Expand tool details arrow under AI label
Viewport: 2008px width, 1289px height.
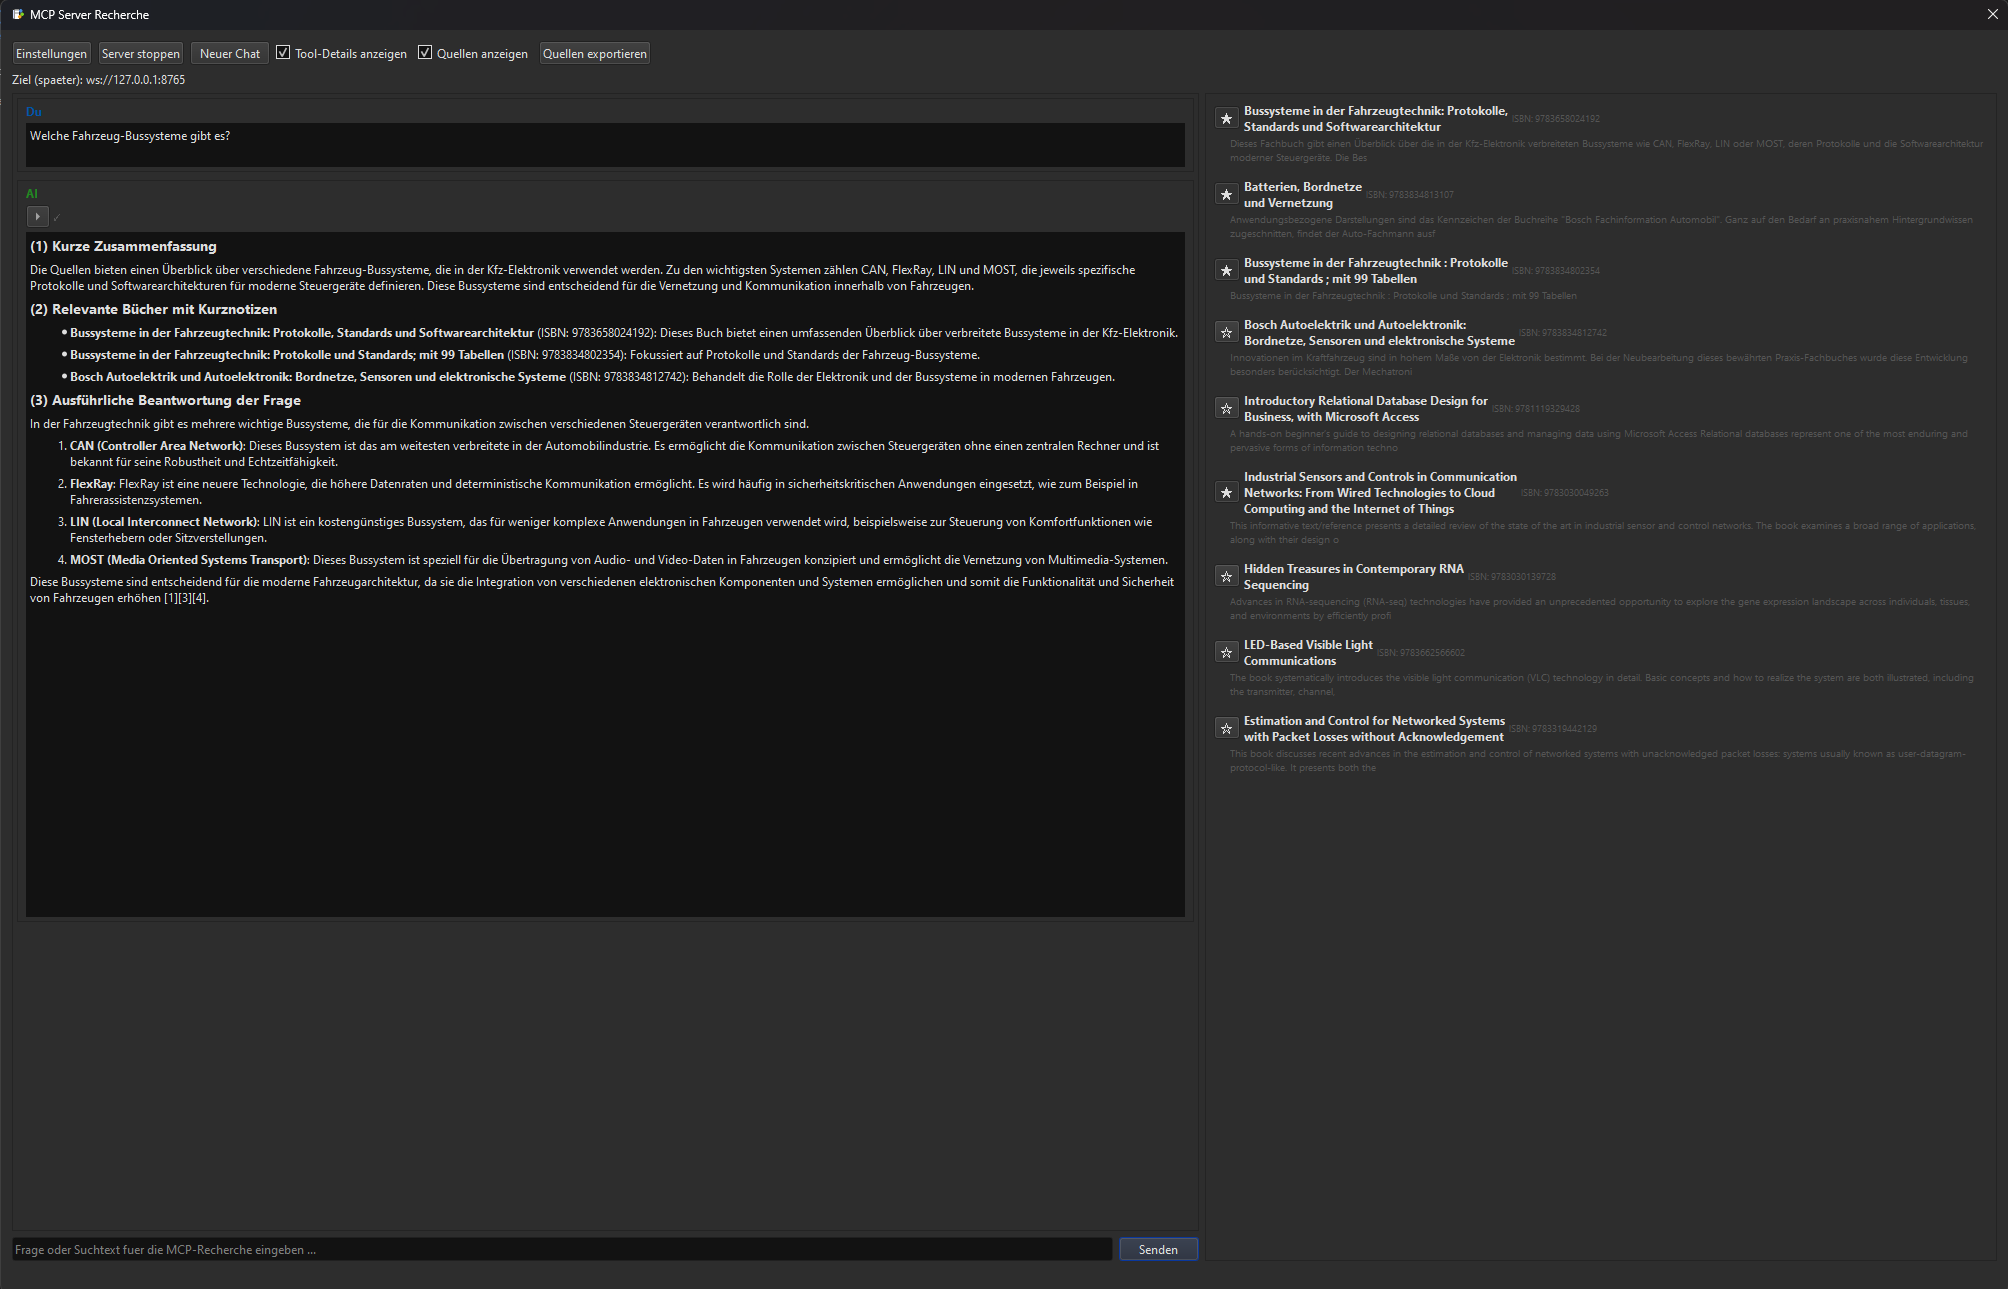coord(37,216)
